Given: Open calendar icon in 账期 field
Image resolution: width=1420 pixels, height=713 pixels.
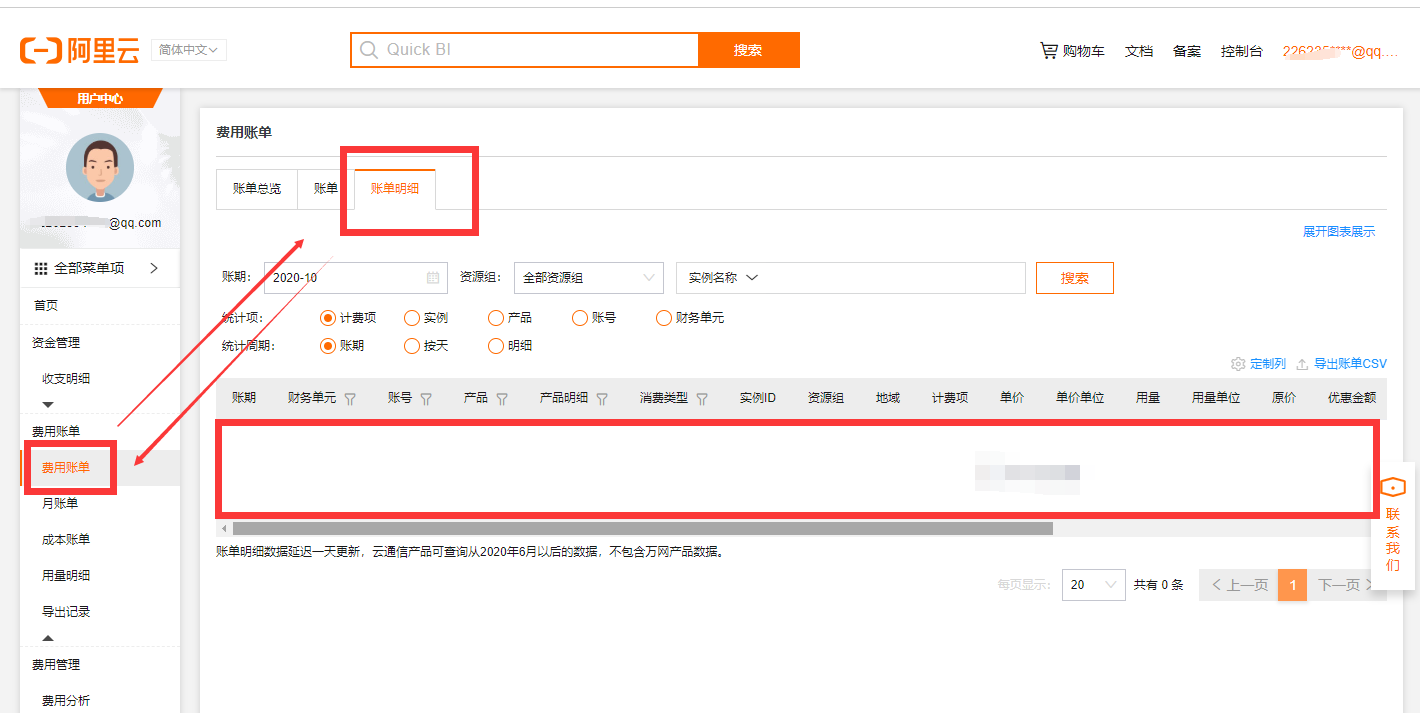Looking at the screenshot, I should (x=433, y=278).
